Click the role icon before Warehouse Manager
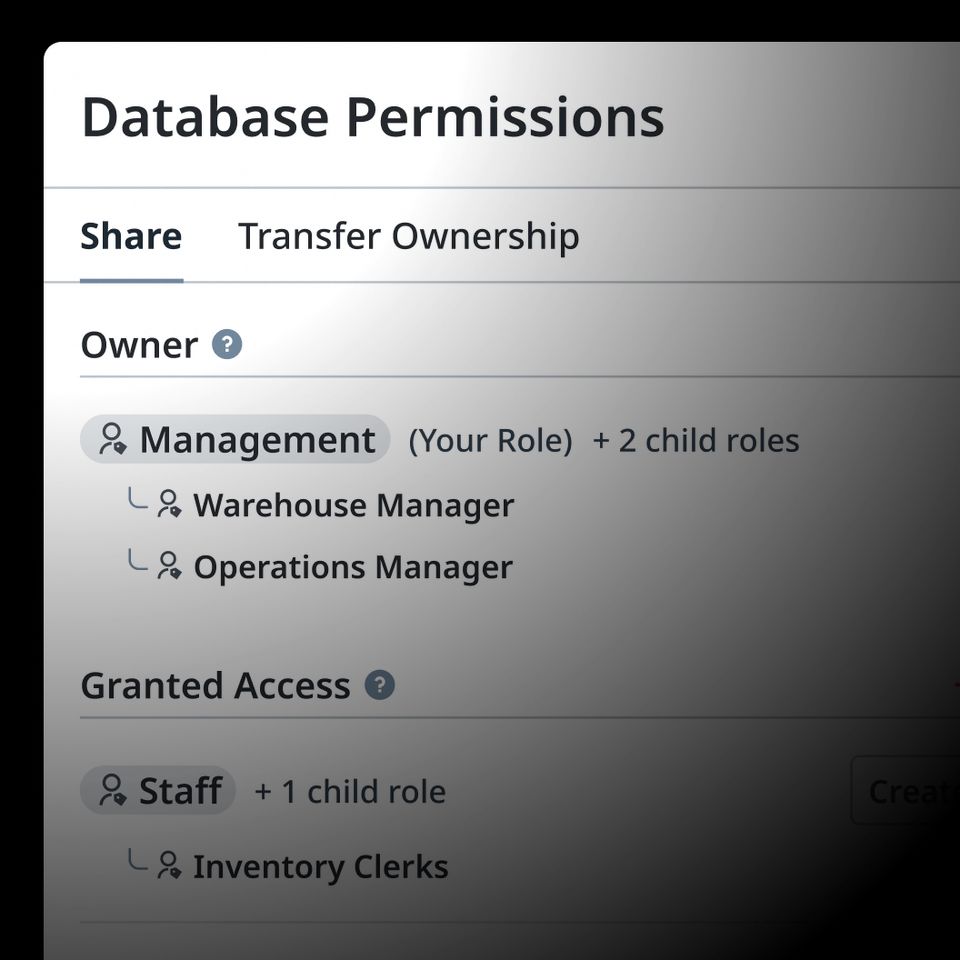This screenshot has width=960, height=960. pyautogui.click(x=169, y=504)
